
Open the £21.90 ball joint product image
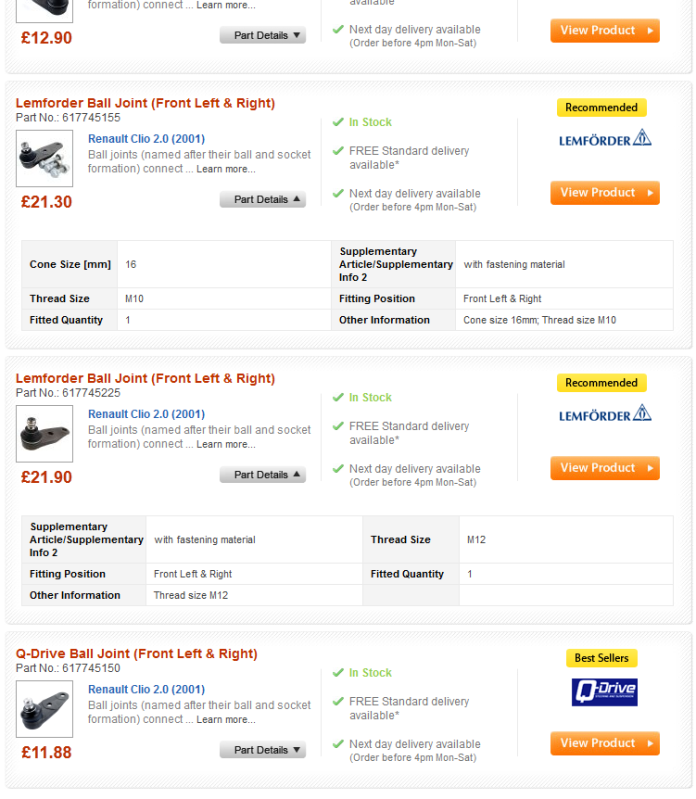click(44, 433)
